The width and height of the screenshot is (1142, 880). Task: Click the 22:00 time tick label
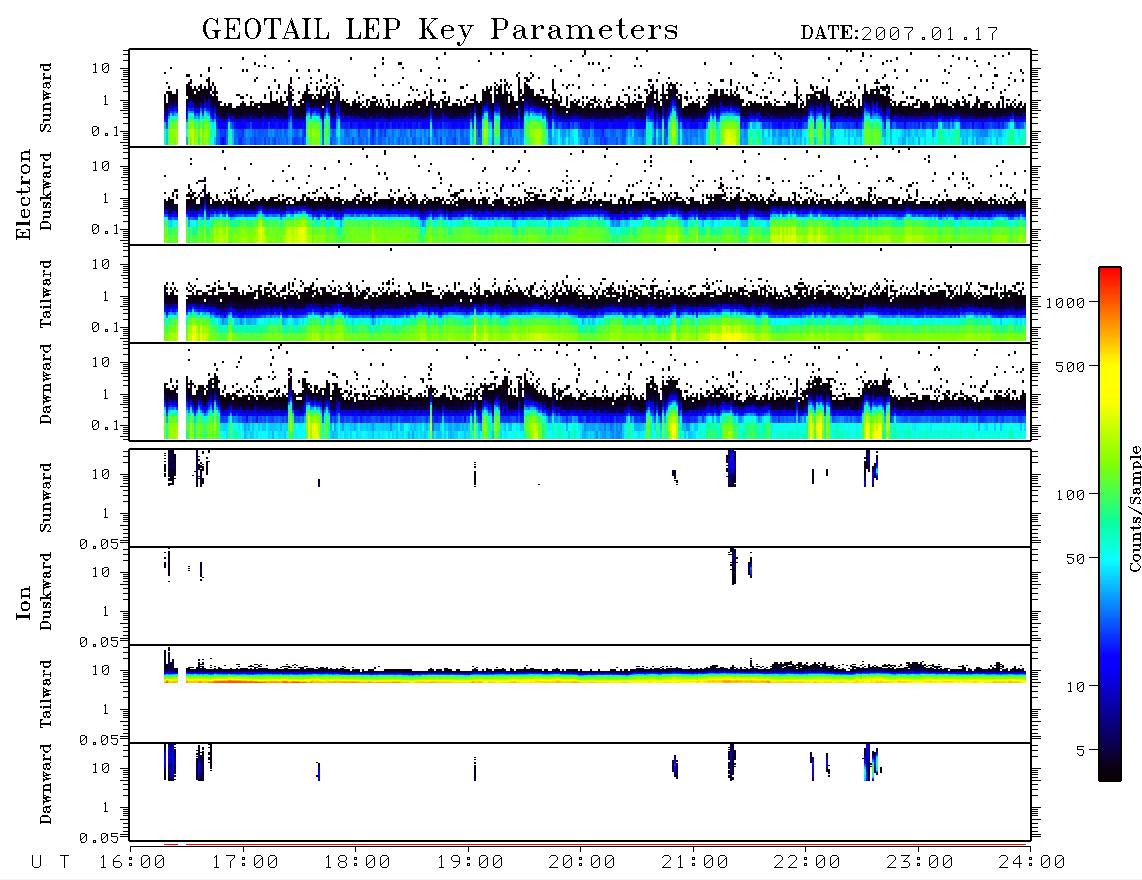[807, 863]
